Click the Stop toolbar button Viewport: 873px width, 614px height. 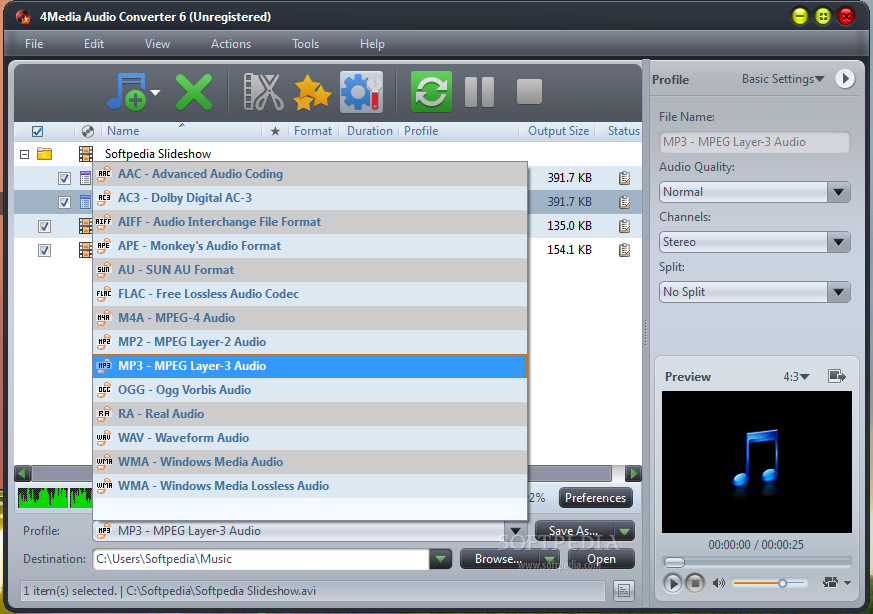pyautogui.click(x=529, y=92)
